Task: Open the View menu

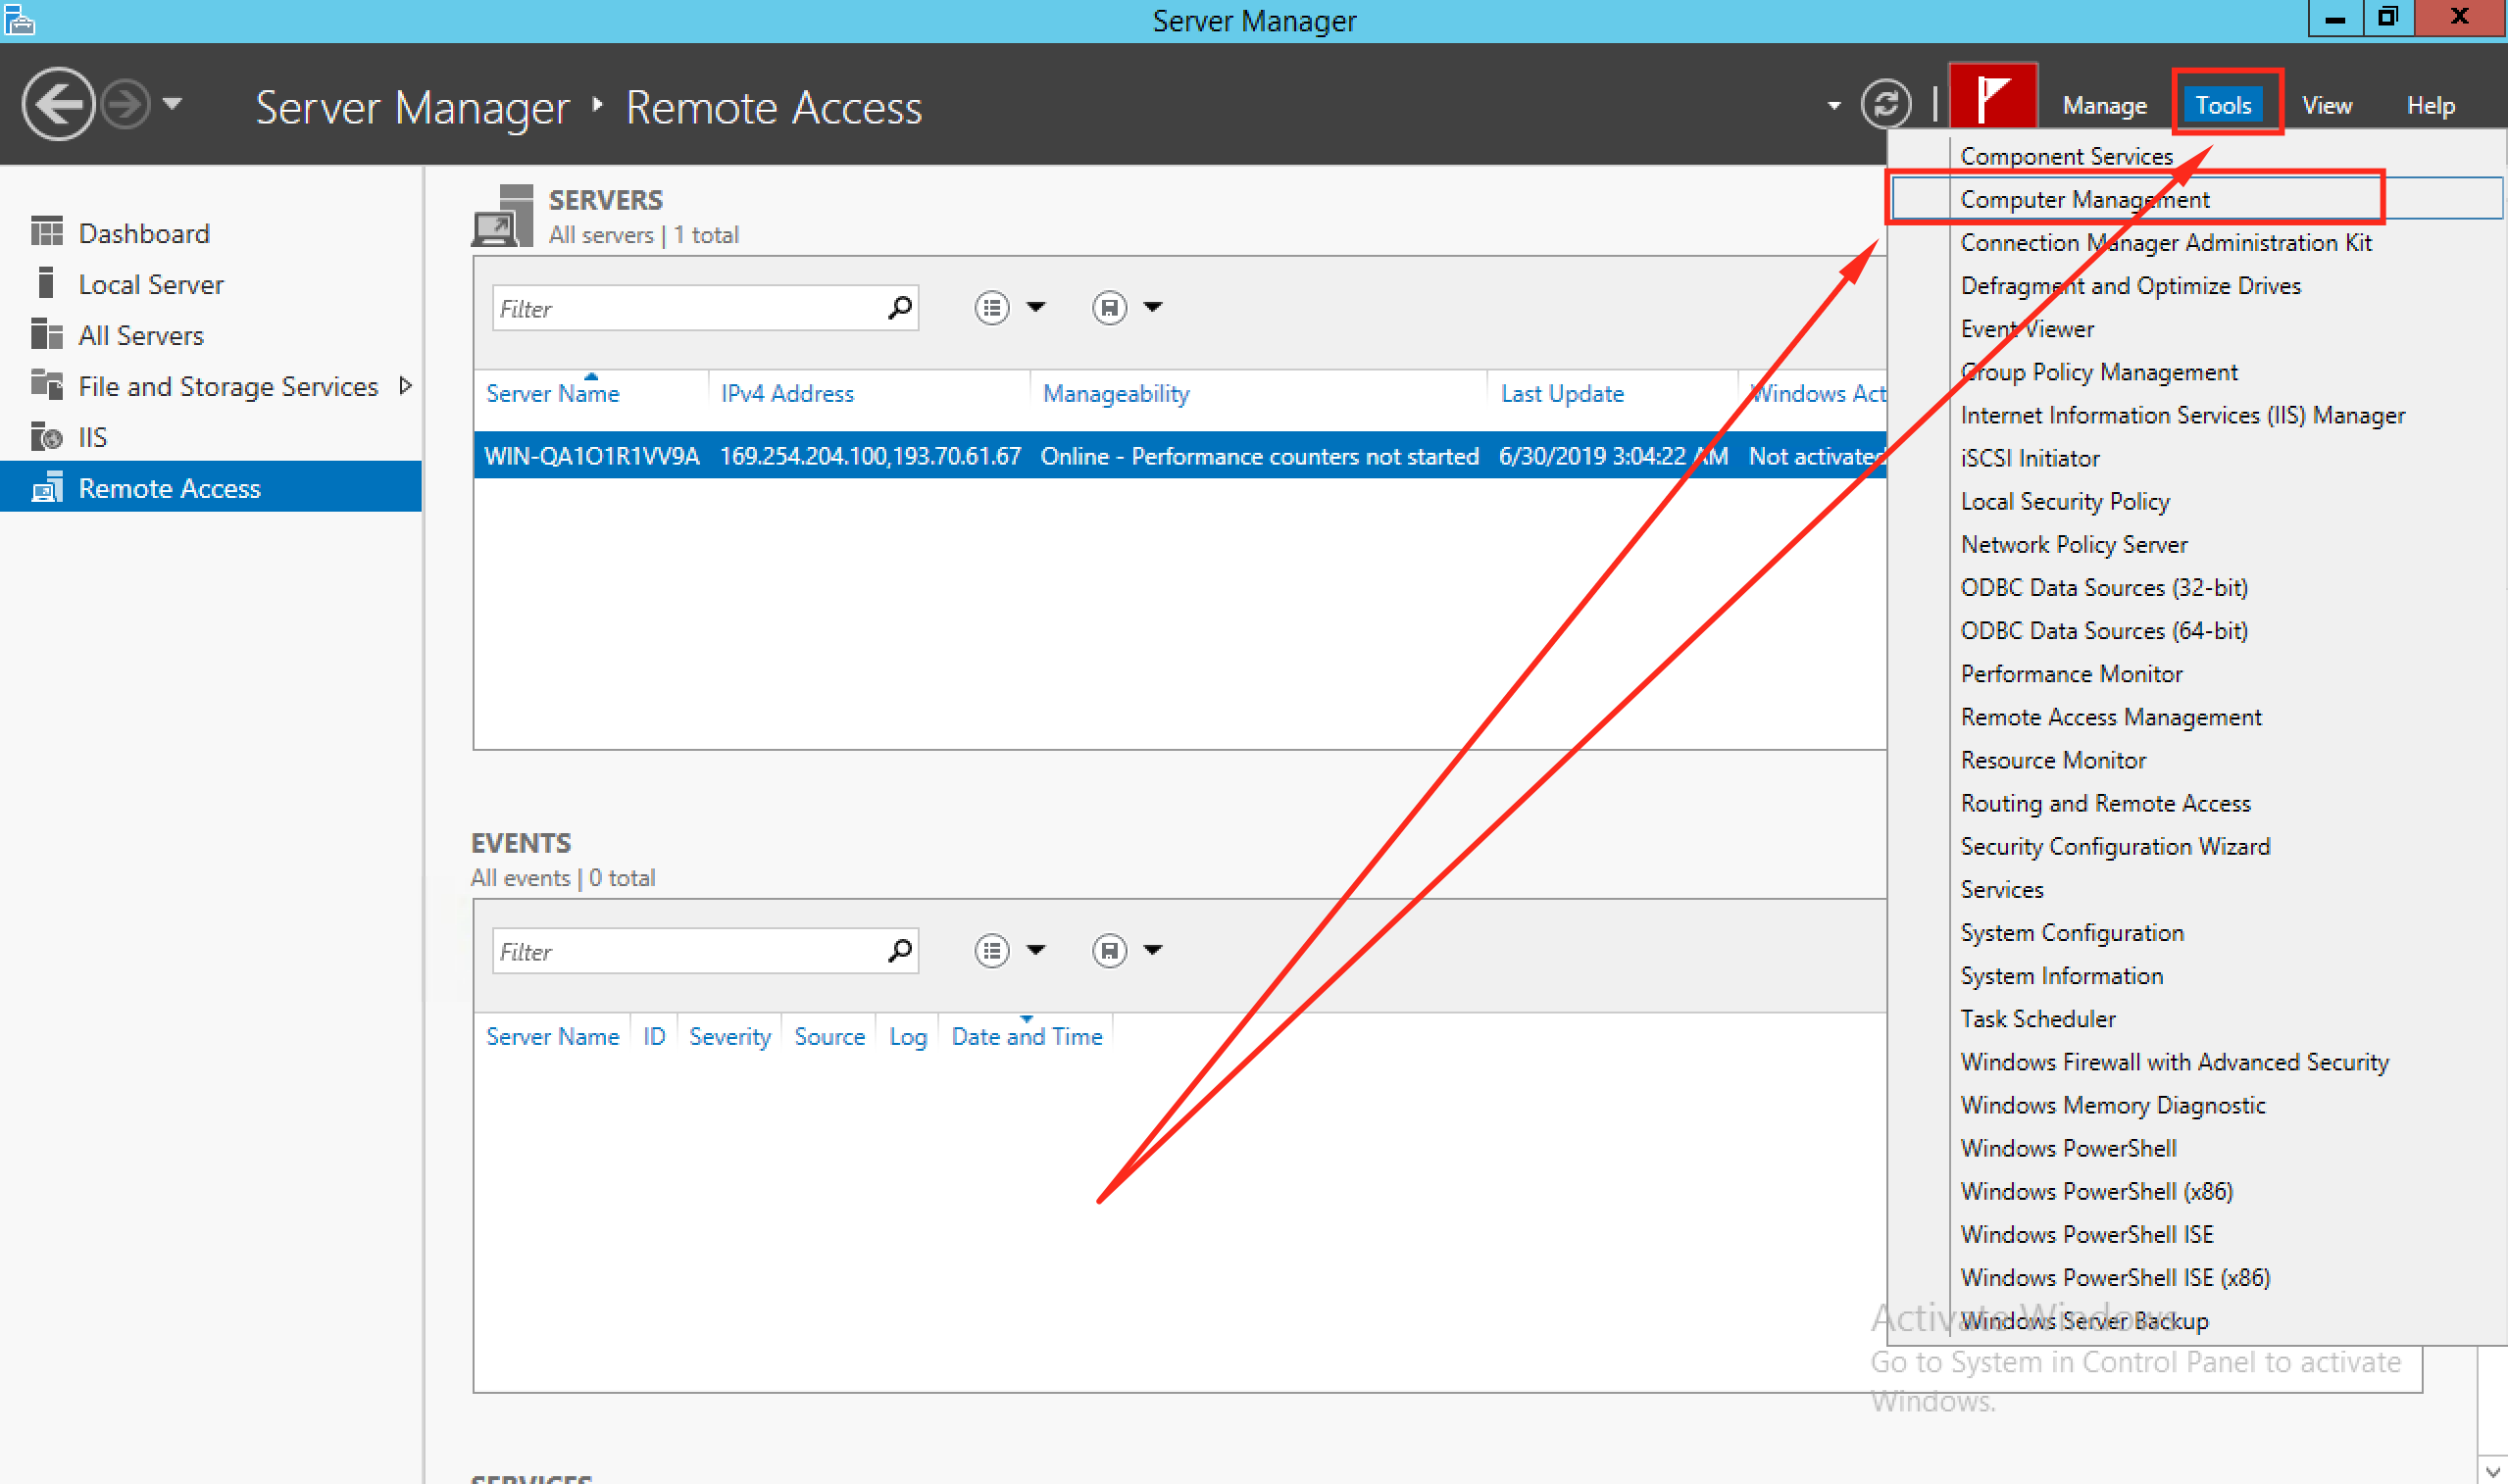Action: tap(2326, 106)
